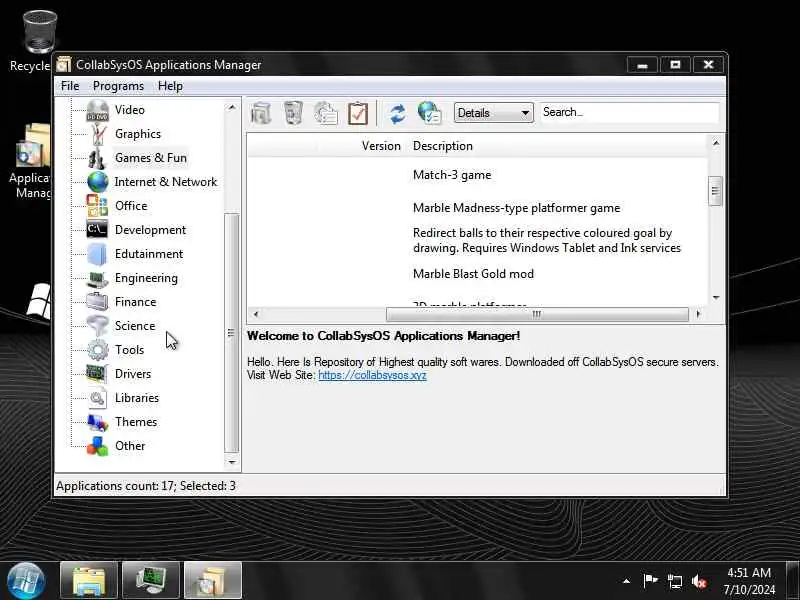Select the Drivers circuit board icon
The width and height of the screenshot is (800, 600).
pyautogui.click(x=96, y=374)
